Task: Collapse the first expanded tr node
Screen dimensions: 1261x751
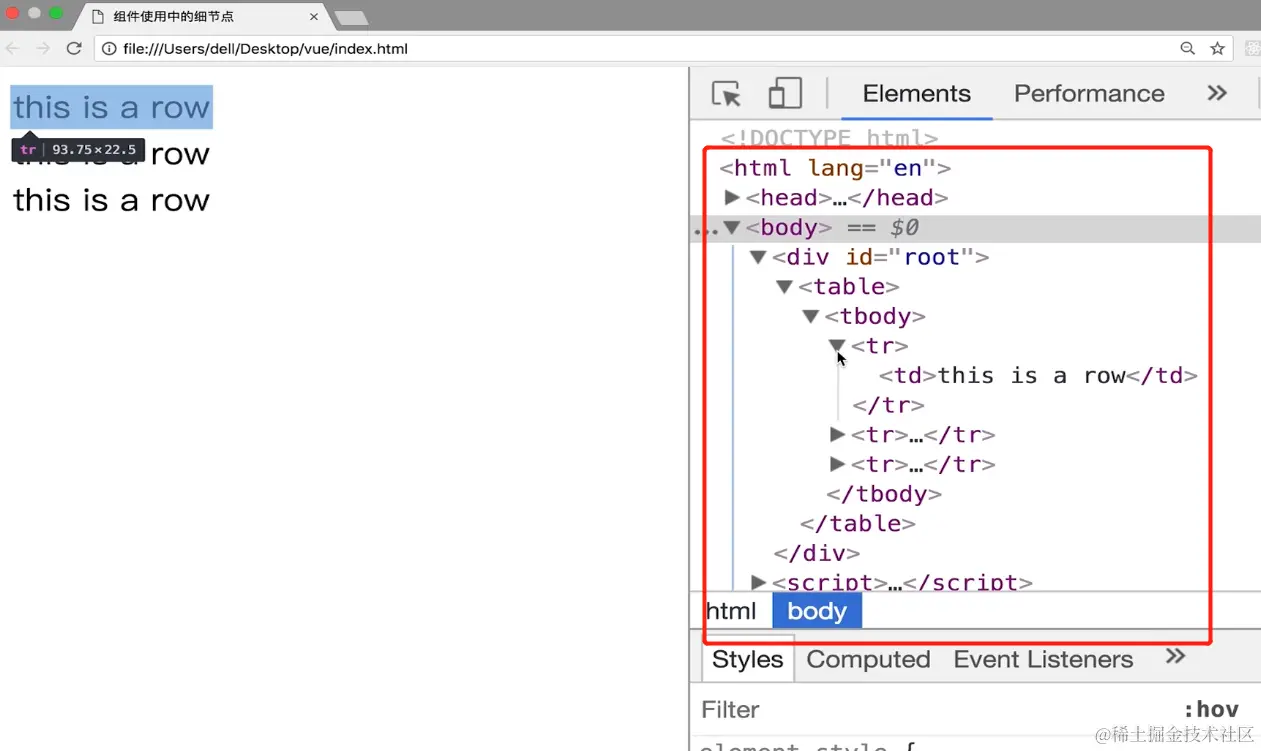Action: [x=837, y=345]
